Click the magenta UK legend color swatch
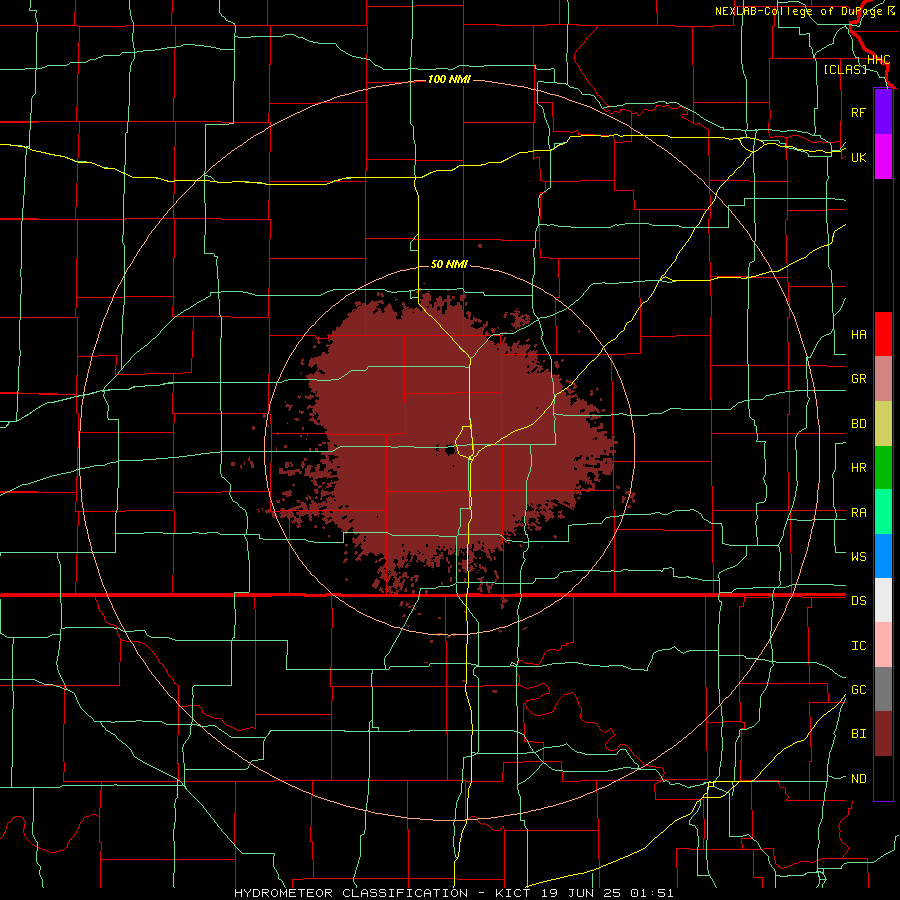Image resolution: width=900 pixels, height=900 pixels. tap(883, 157)
